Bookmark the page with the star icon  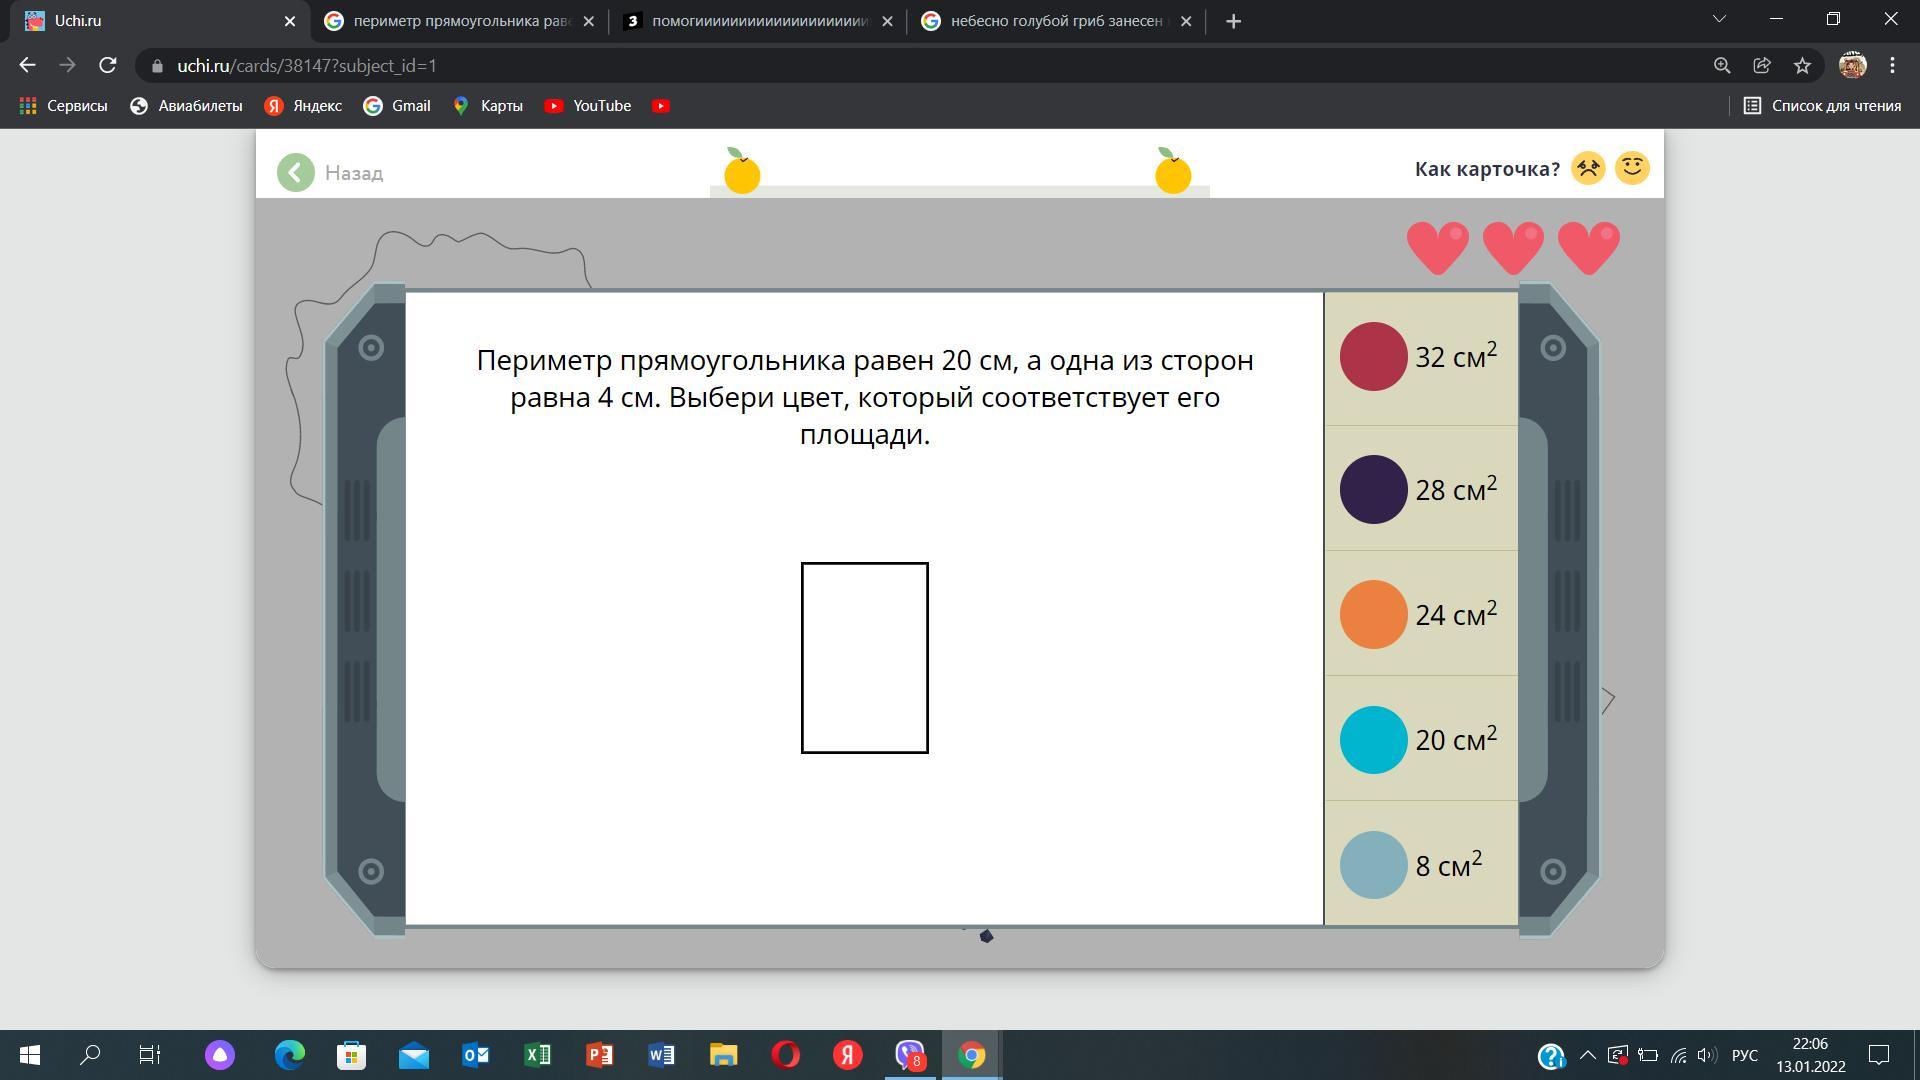tap(1802, 66)
